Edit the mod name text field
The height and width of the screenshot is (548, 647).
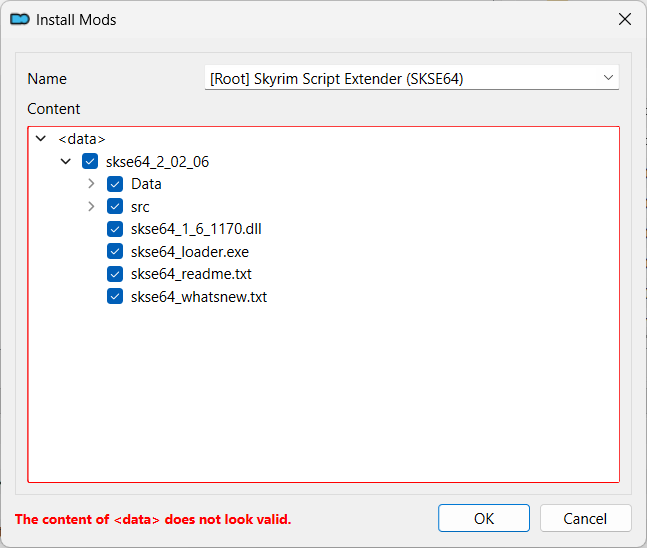400,77
